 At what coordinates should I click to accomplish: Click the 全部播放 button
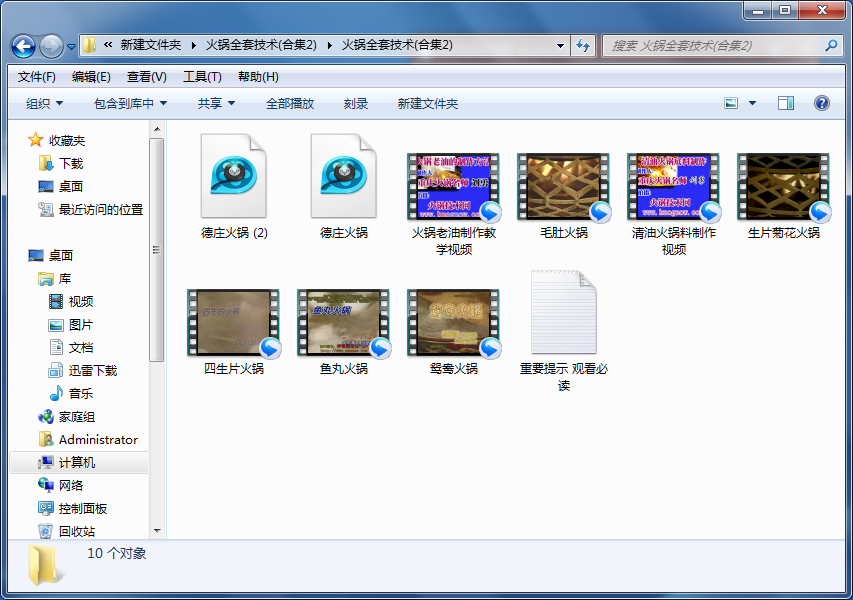pos(290,103)
